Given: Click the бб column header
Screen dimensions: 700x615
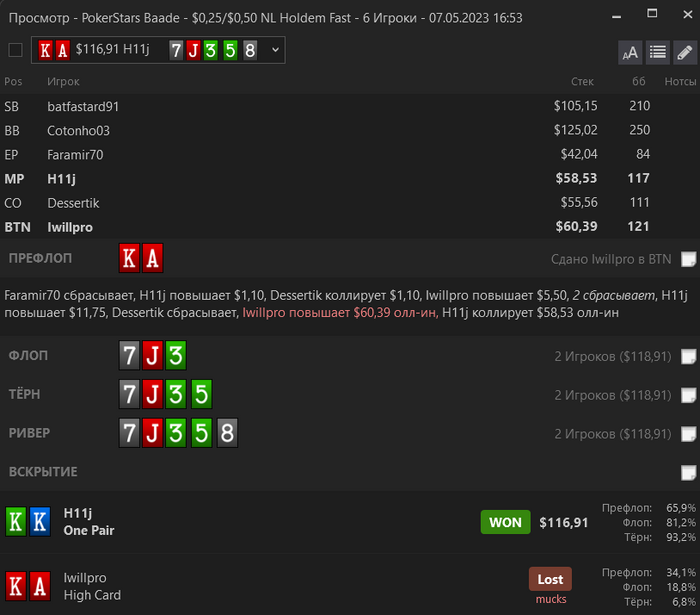Looking at the screenshot, I should click(x=638, y=81).
